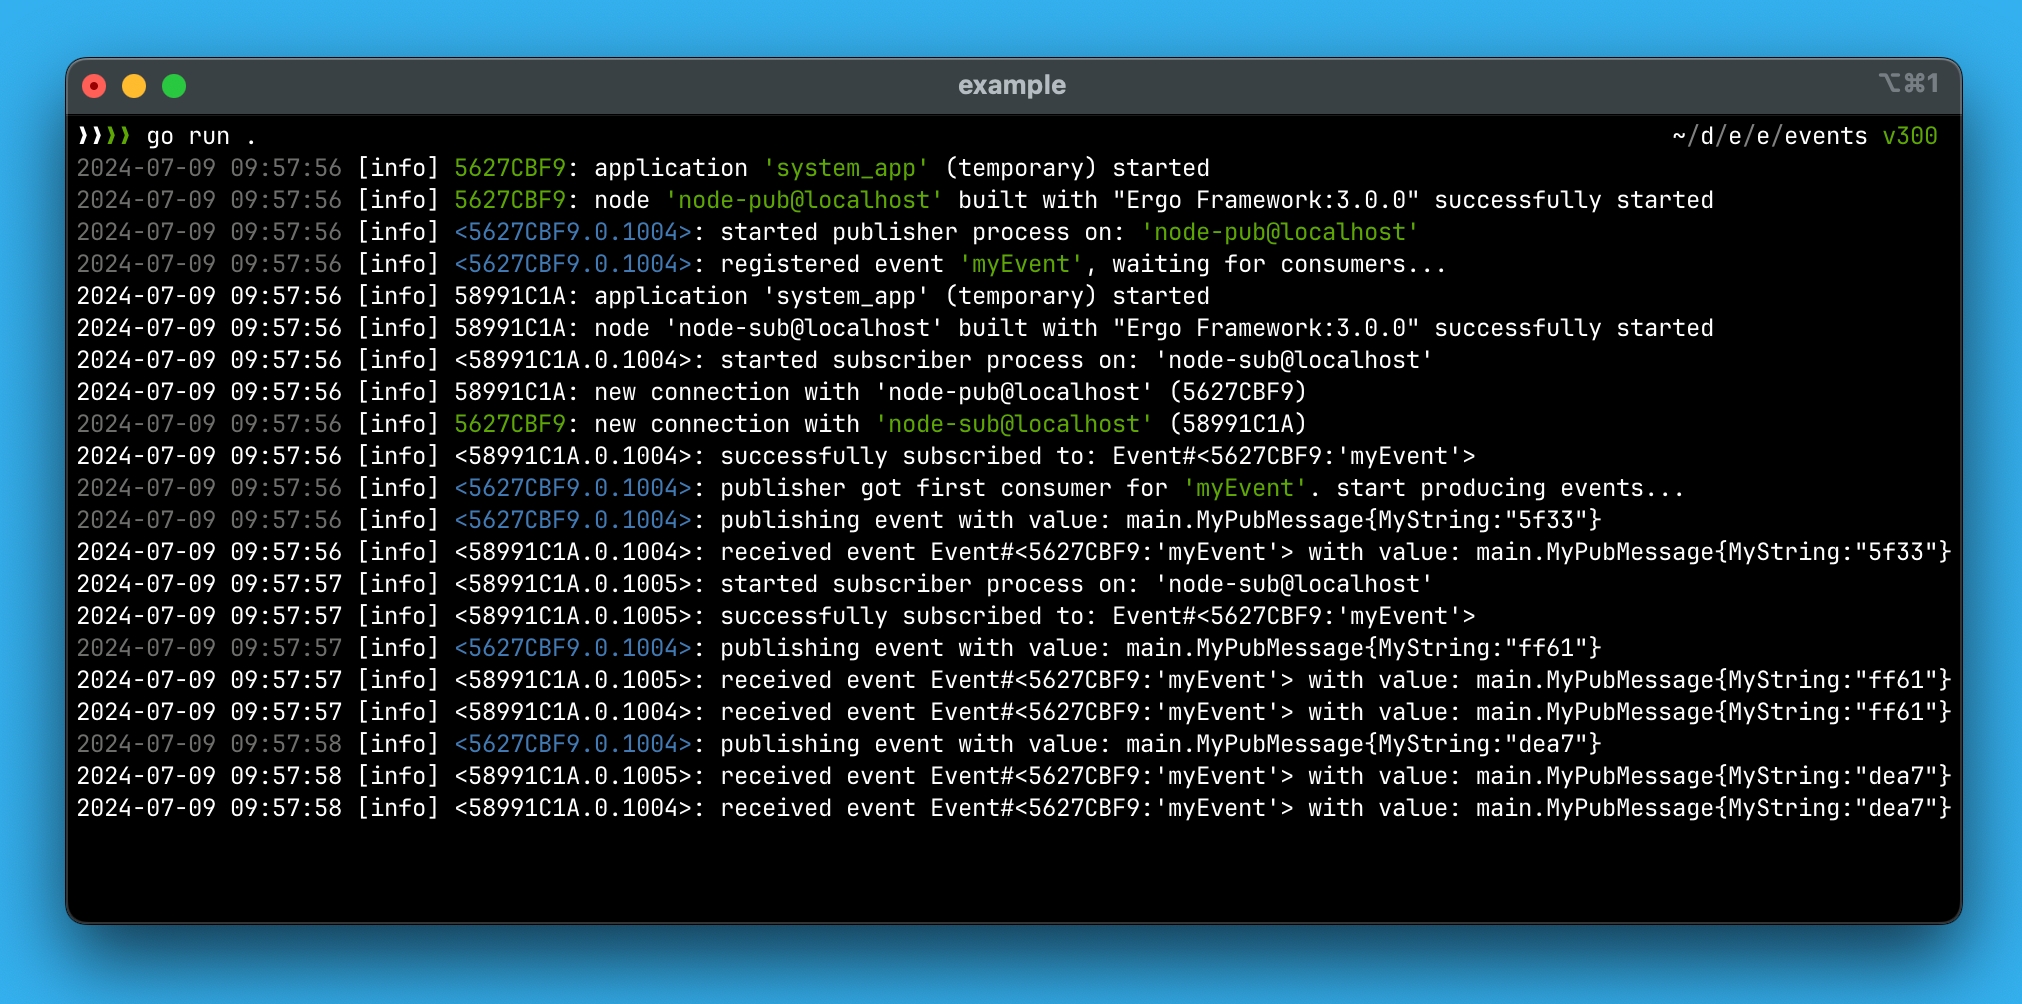Minimize the window using the yellow button

click(x=134, y=86)
